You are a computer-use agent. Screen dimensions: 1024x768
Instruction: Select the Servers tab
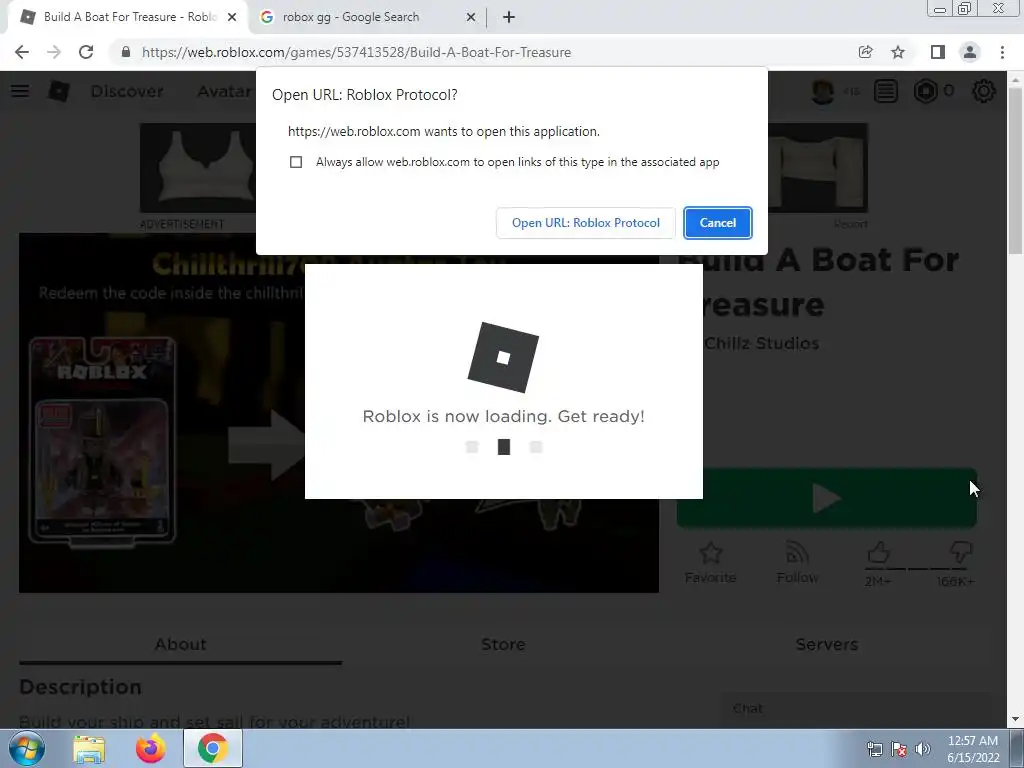(x=827, y=645)
